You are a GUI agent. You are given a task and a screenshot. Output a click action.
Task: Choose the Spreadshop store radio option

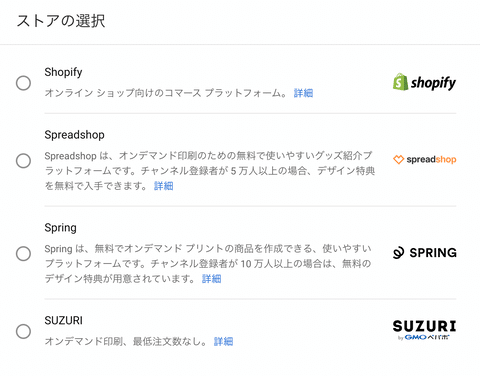pyautogui.click(x=23, y=161)
